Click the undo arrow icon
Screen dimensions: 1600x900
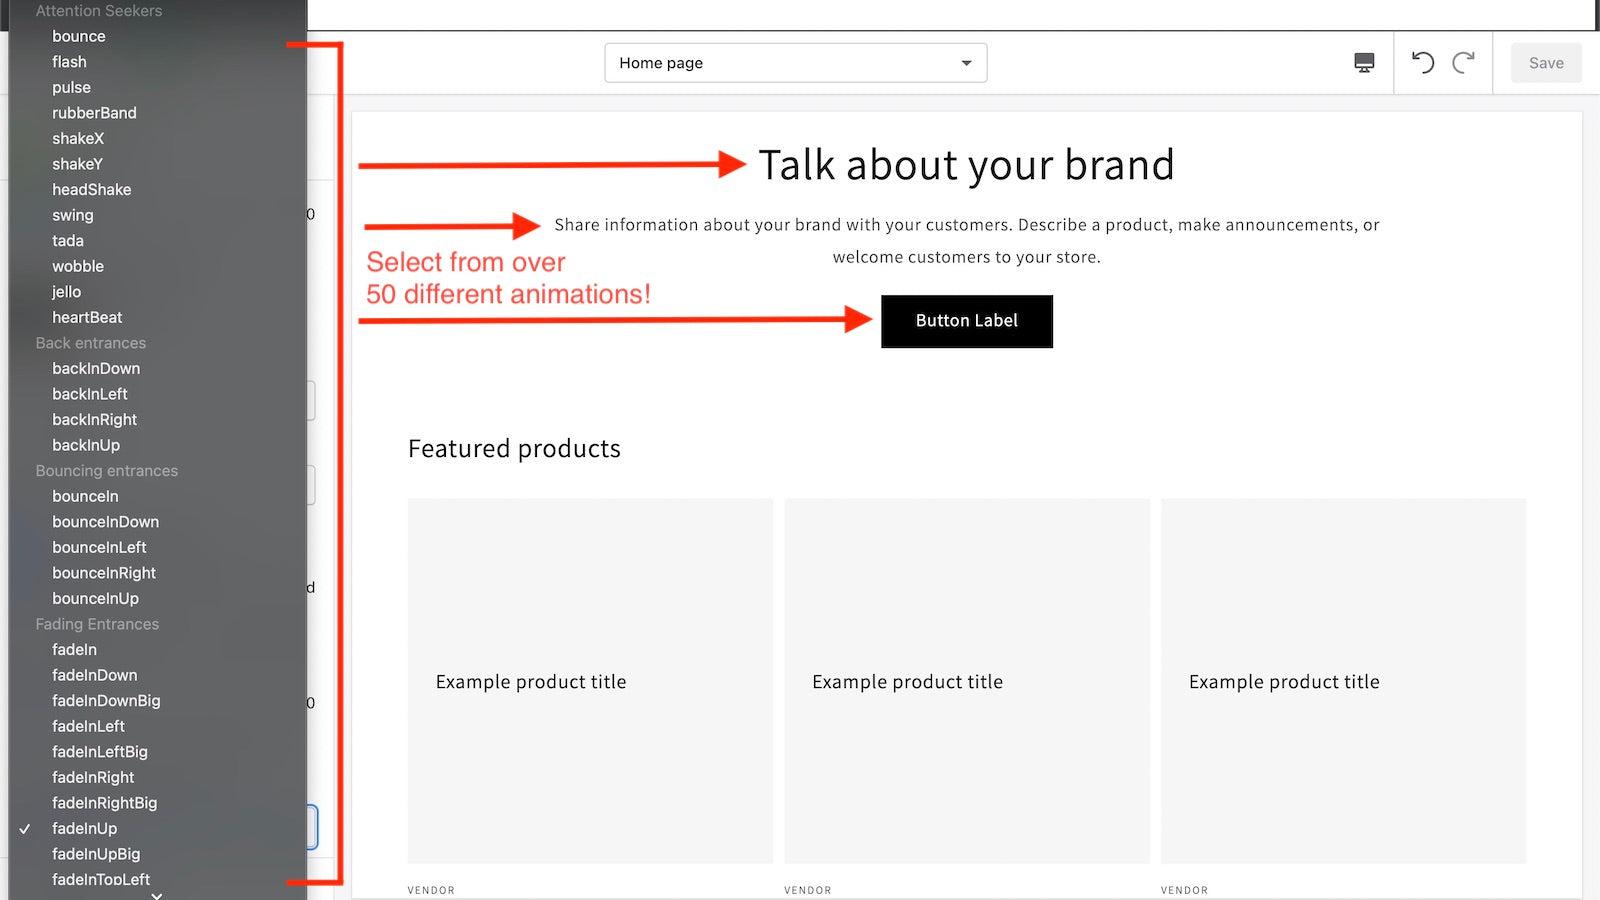coord(1422,63)
